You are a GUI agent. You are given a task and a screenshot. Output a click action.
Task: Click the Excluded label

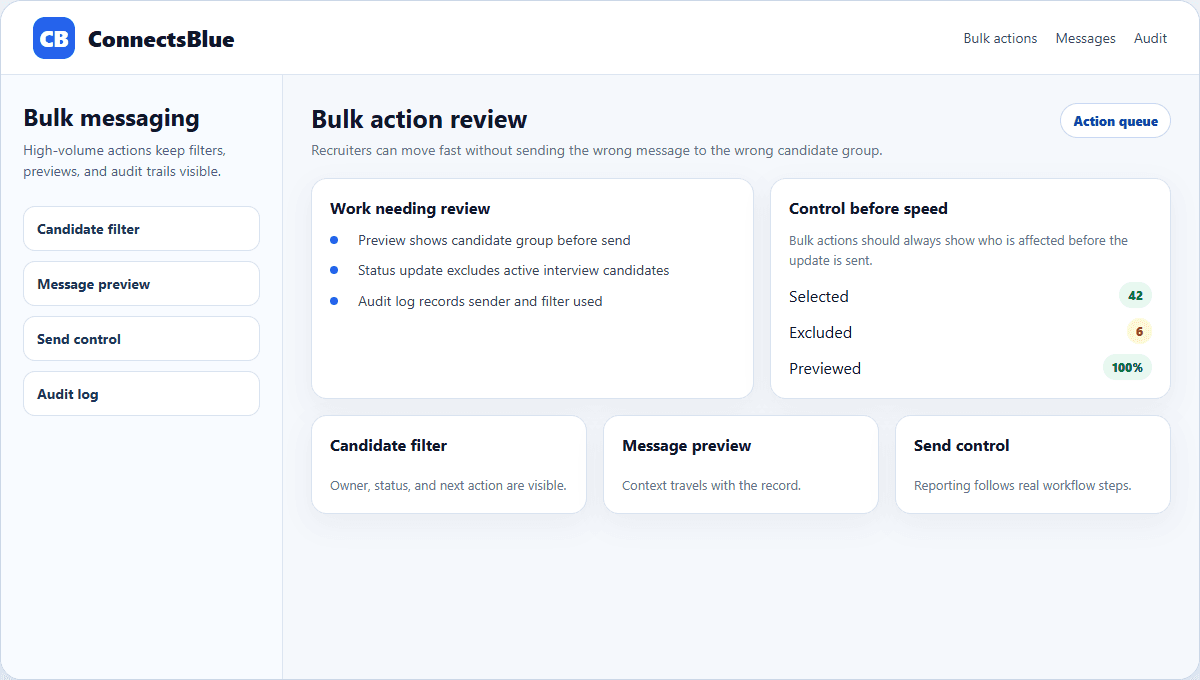tap(820, 333)
